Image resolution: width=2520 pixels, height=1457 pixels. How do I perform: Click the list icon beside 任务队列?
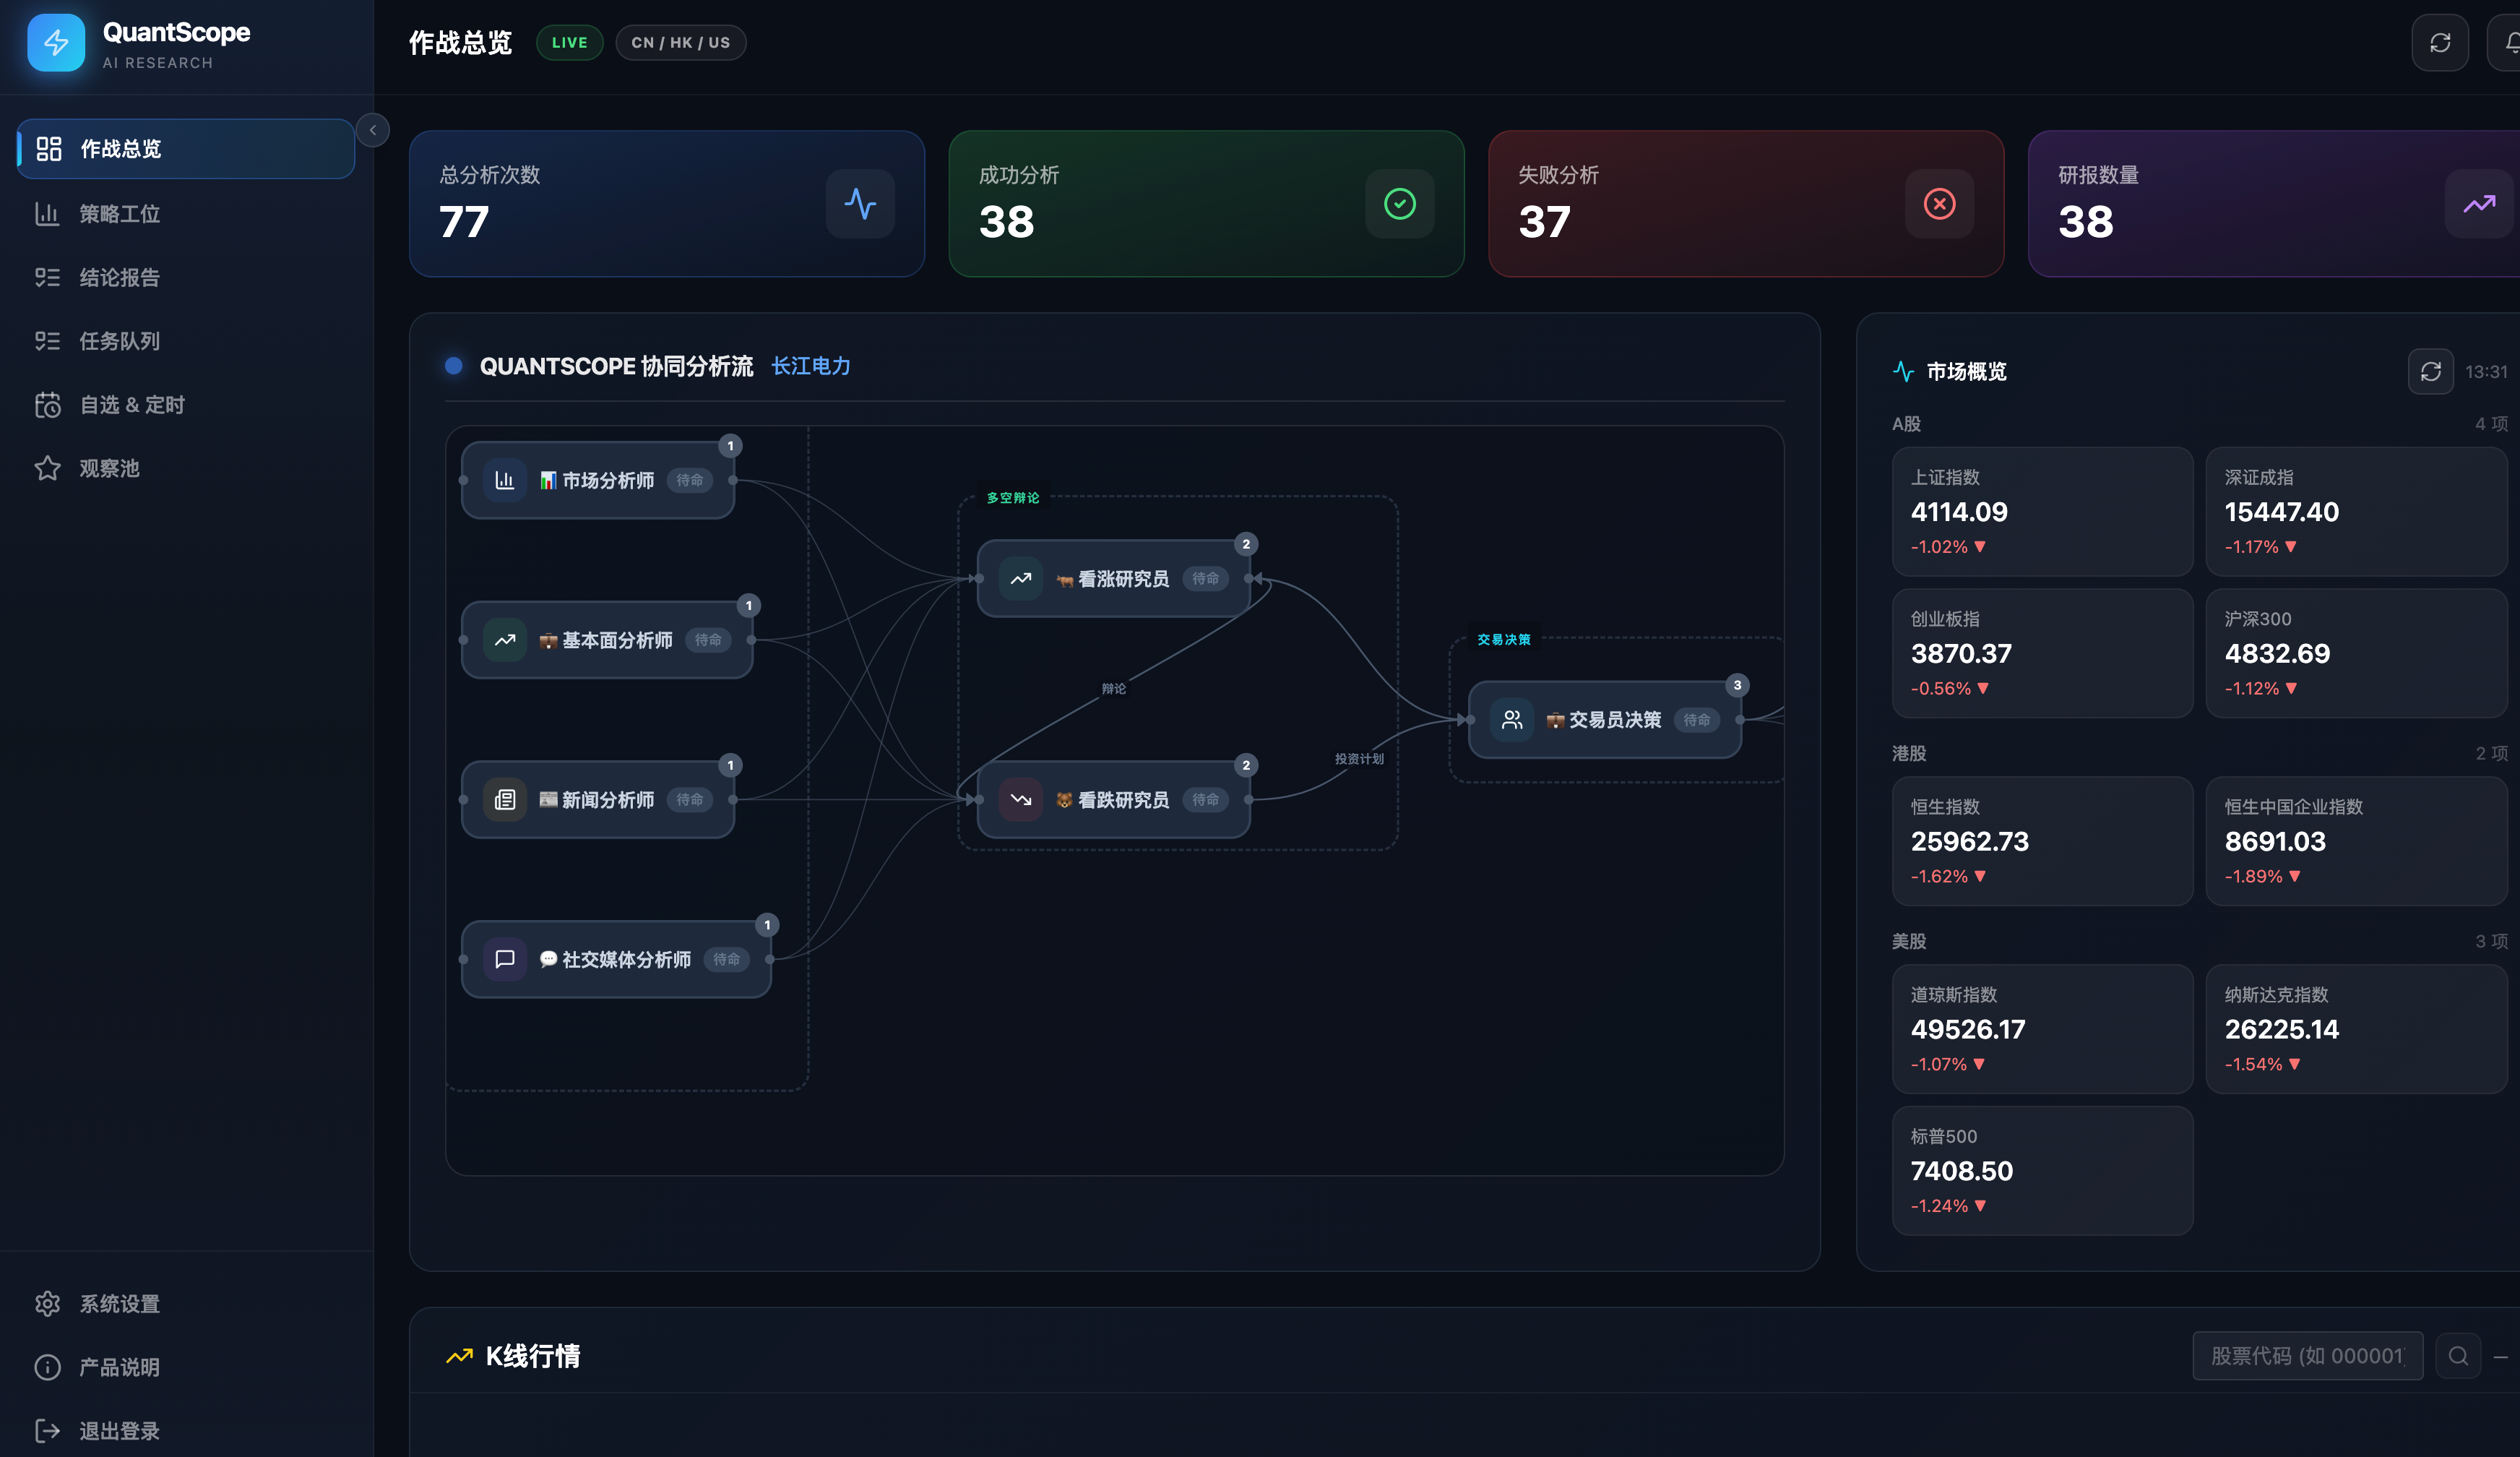click(47, 341)
